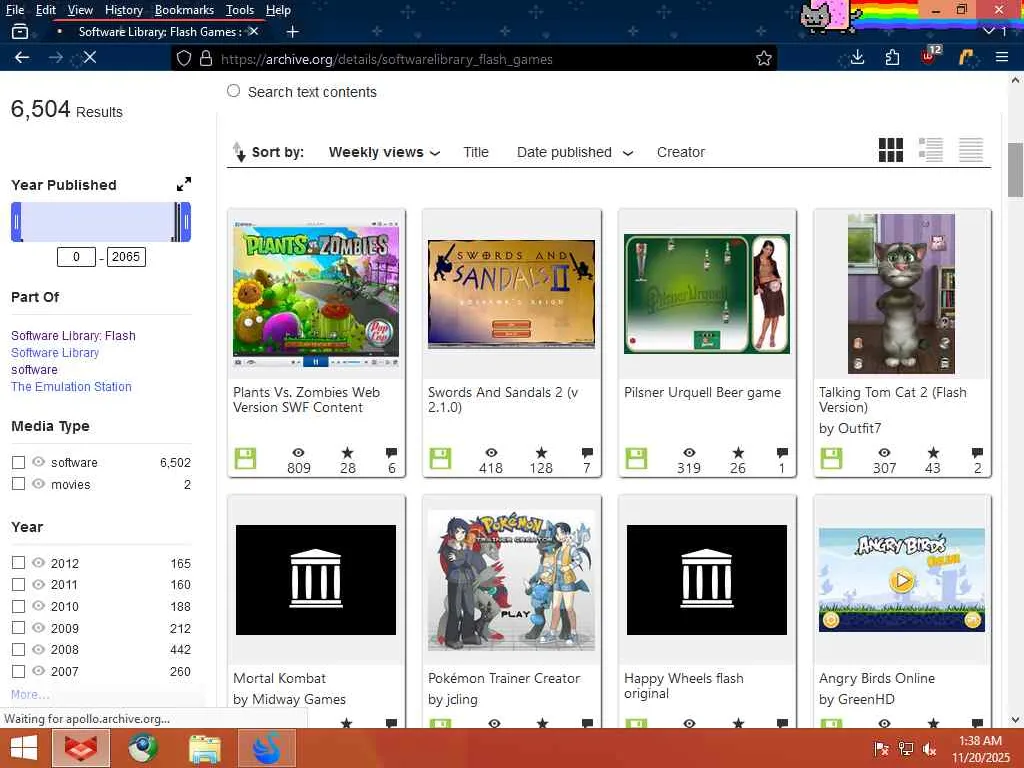The height and width of the screenshot is (768, 1024).
Task: Open the Edit menu
Action: tap(45, 10)
